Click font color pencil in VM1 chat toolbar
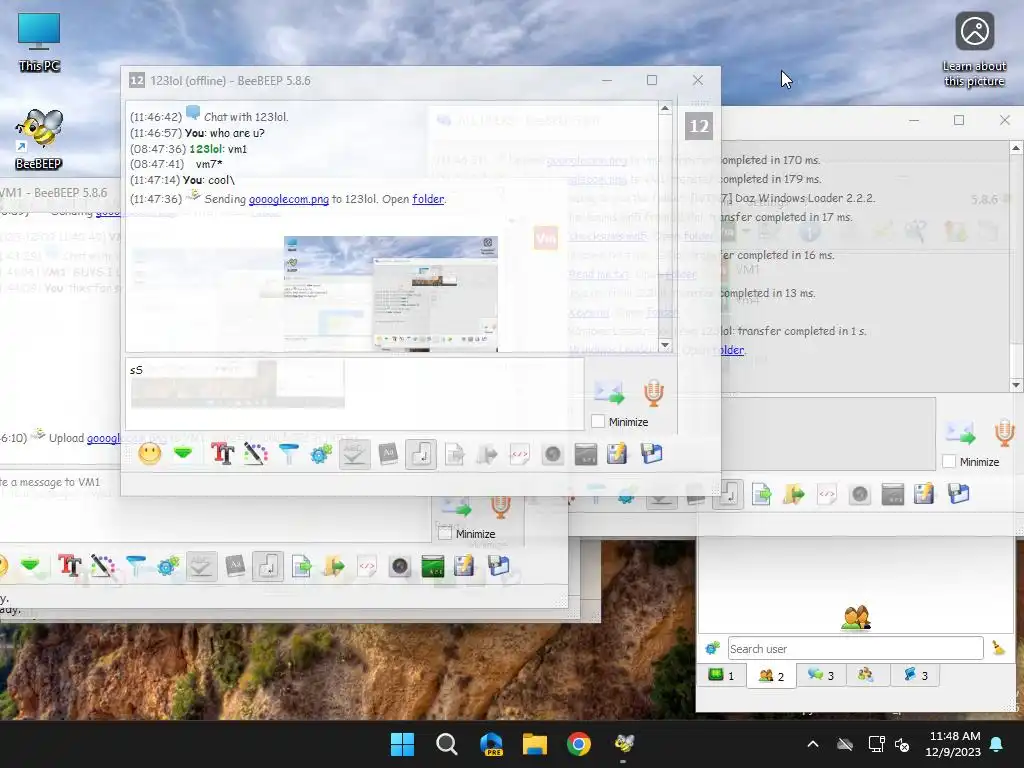This screenshot has width=1024, height=768. [103, 566]
